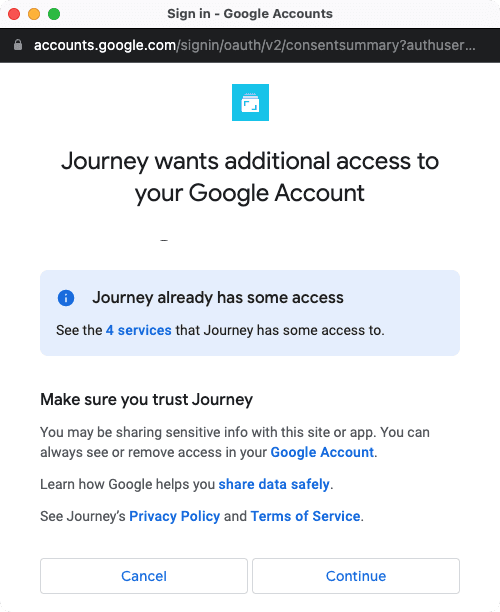The image size is (500, 612).
Task: Click the Make sure you trust Journey heading
Action: coord(146,400)
